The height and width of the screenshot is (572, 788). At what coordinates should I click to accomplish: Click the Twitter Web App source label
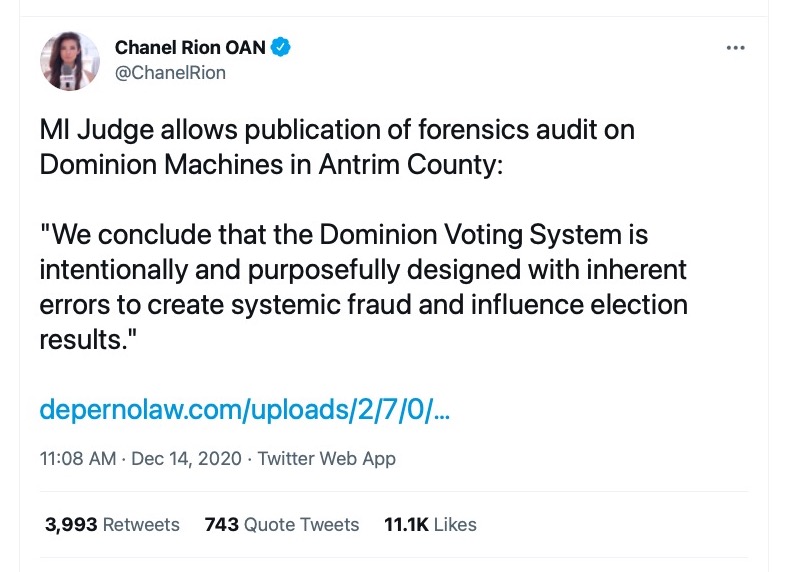click(x=326, y=459)
